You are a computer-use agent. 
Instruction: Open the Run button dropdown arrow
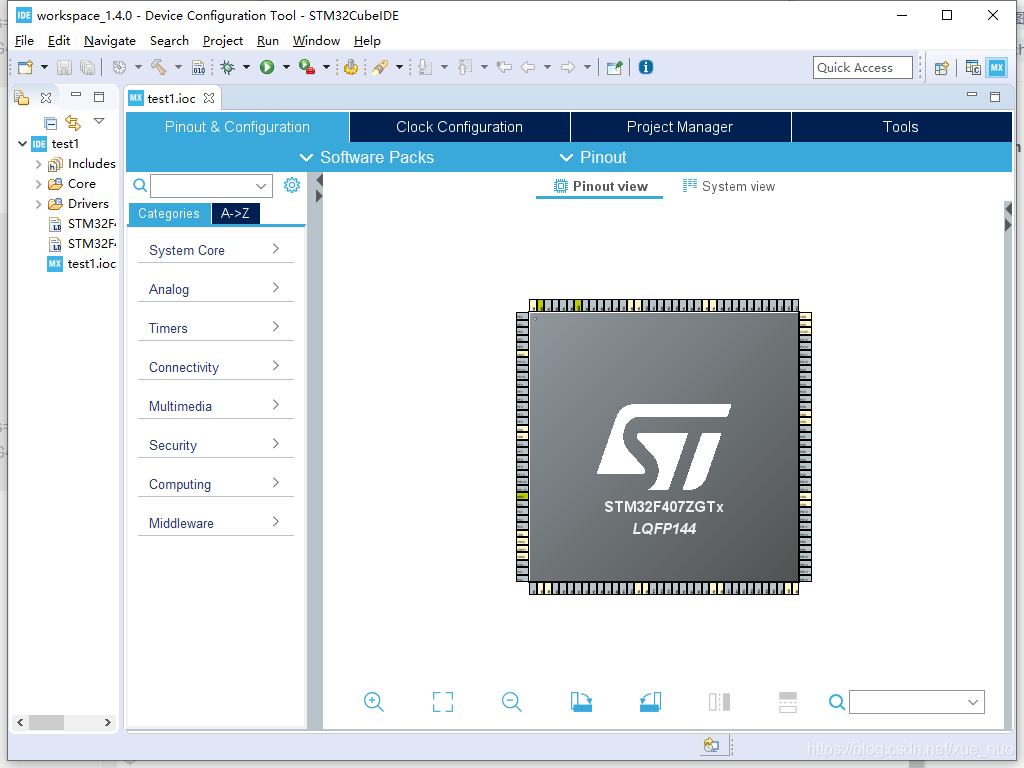coord(286,67)
